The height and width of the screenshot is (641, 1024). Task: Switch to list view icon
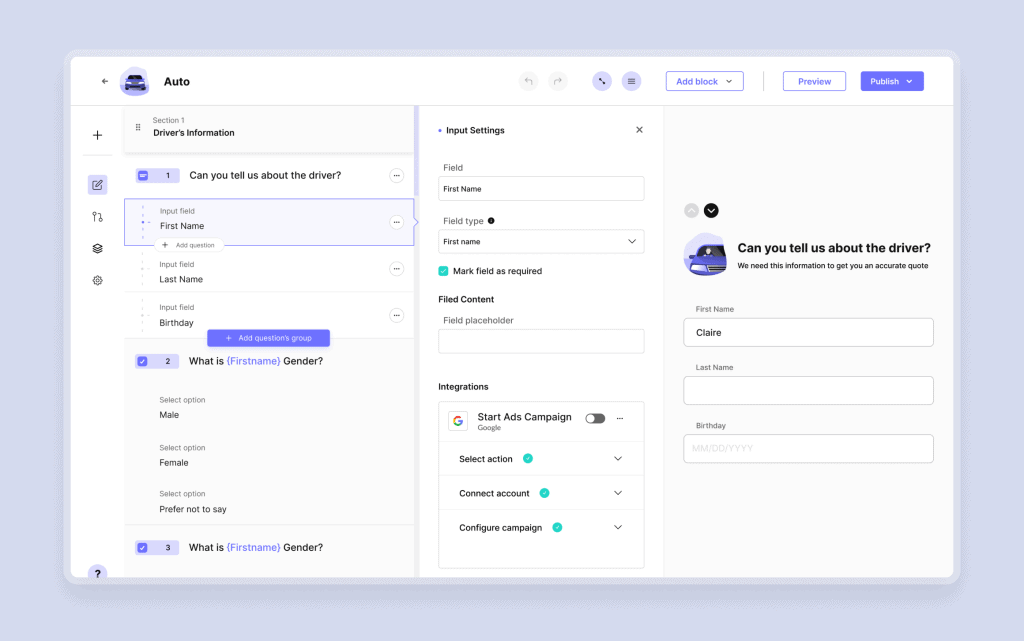[632, 81]
